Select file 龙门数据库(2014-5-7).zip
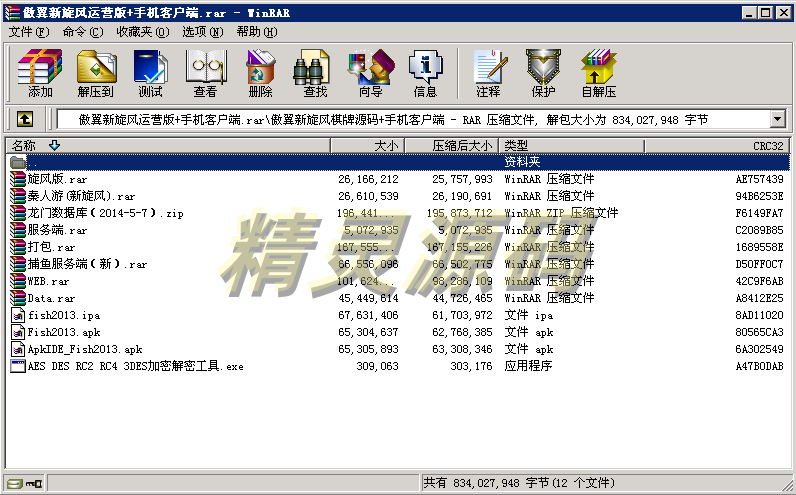Viewport: 796px width, 495px height. pos(106,213)
